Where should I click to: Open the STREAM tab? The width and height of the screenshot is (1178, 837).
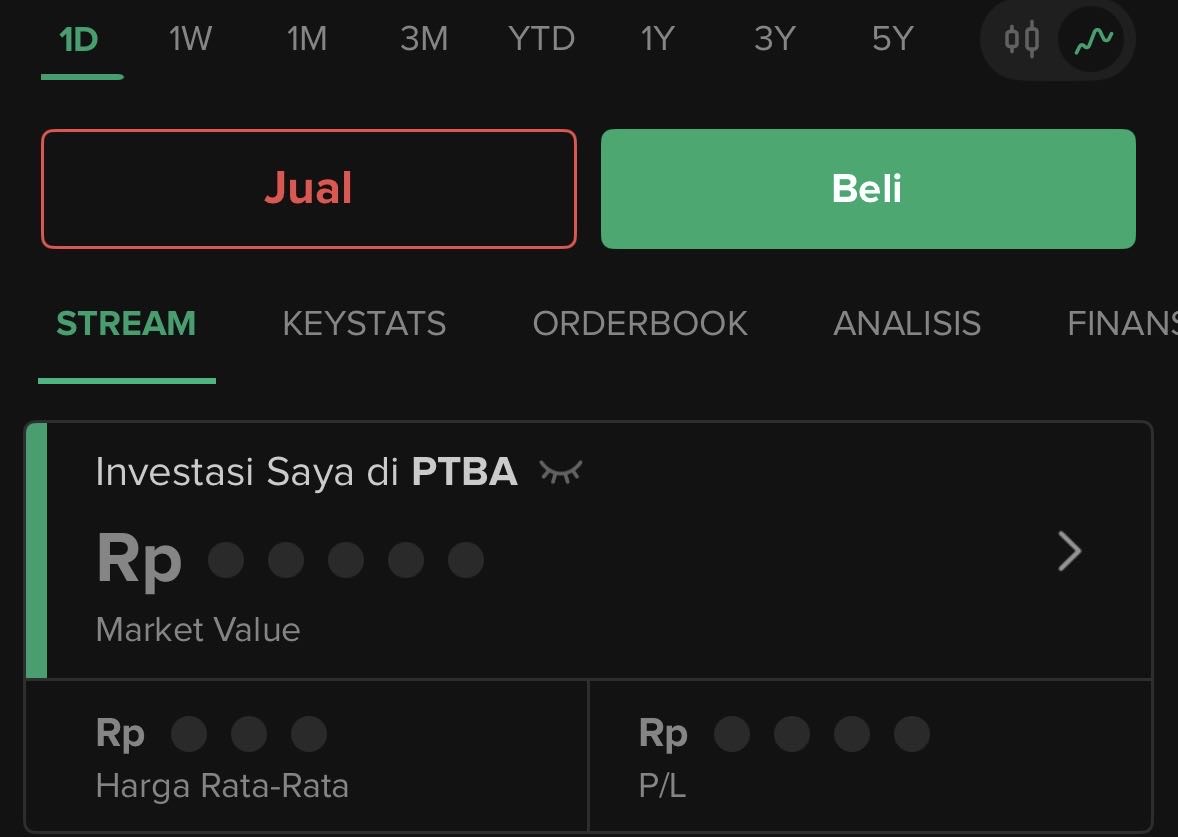126,324
